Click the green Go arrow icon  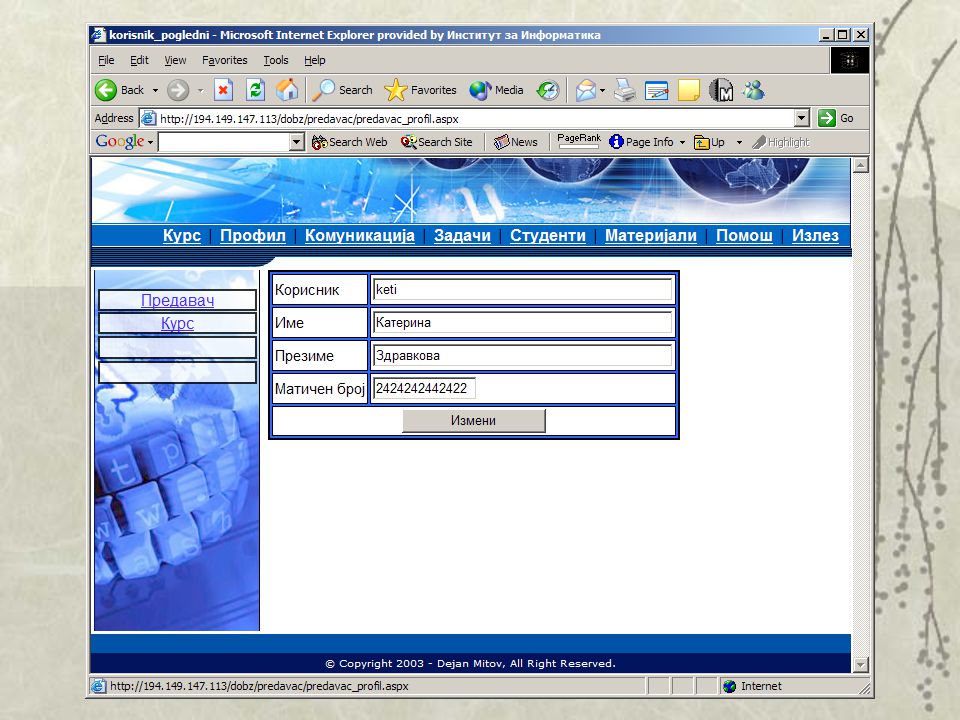click(x=827, y=118)
